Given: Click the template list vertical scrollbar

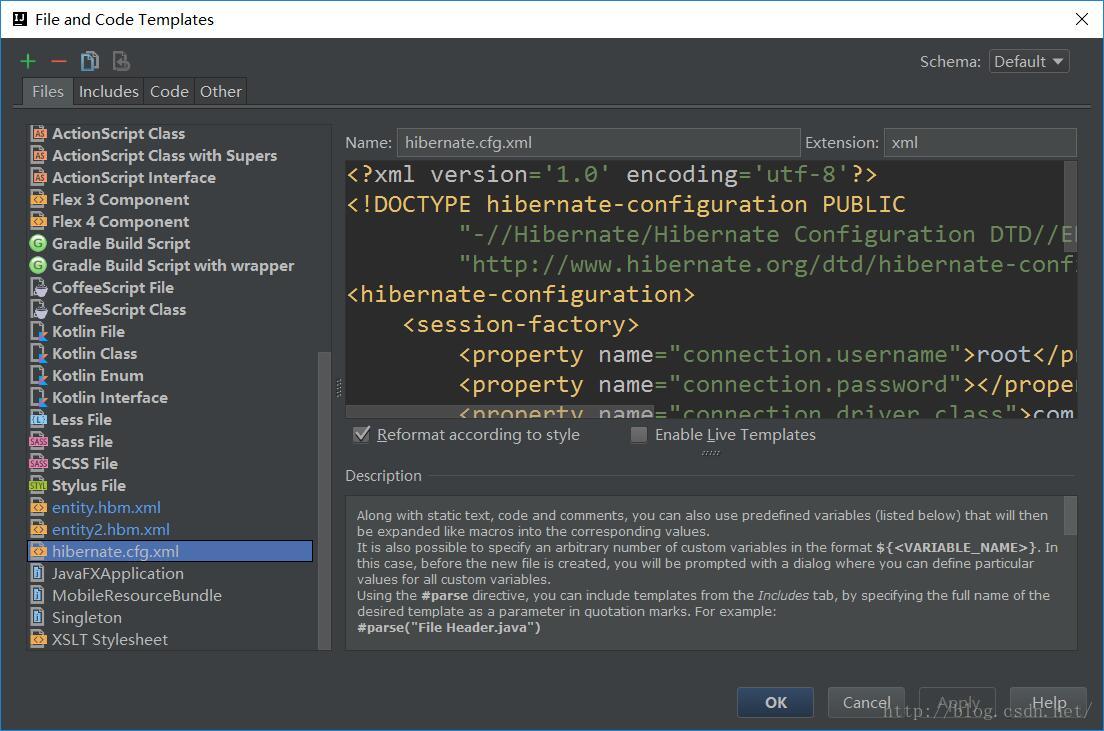Looking at the screenshot, I should tap(324, 500).
